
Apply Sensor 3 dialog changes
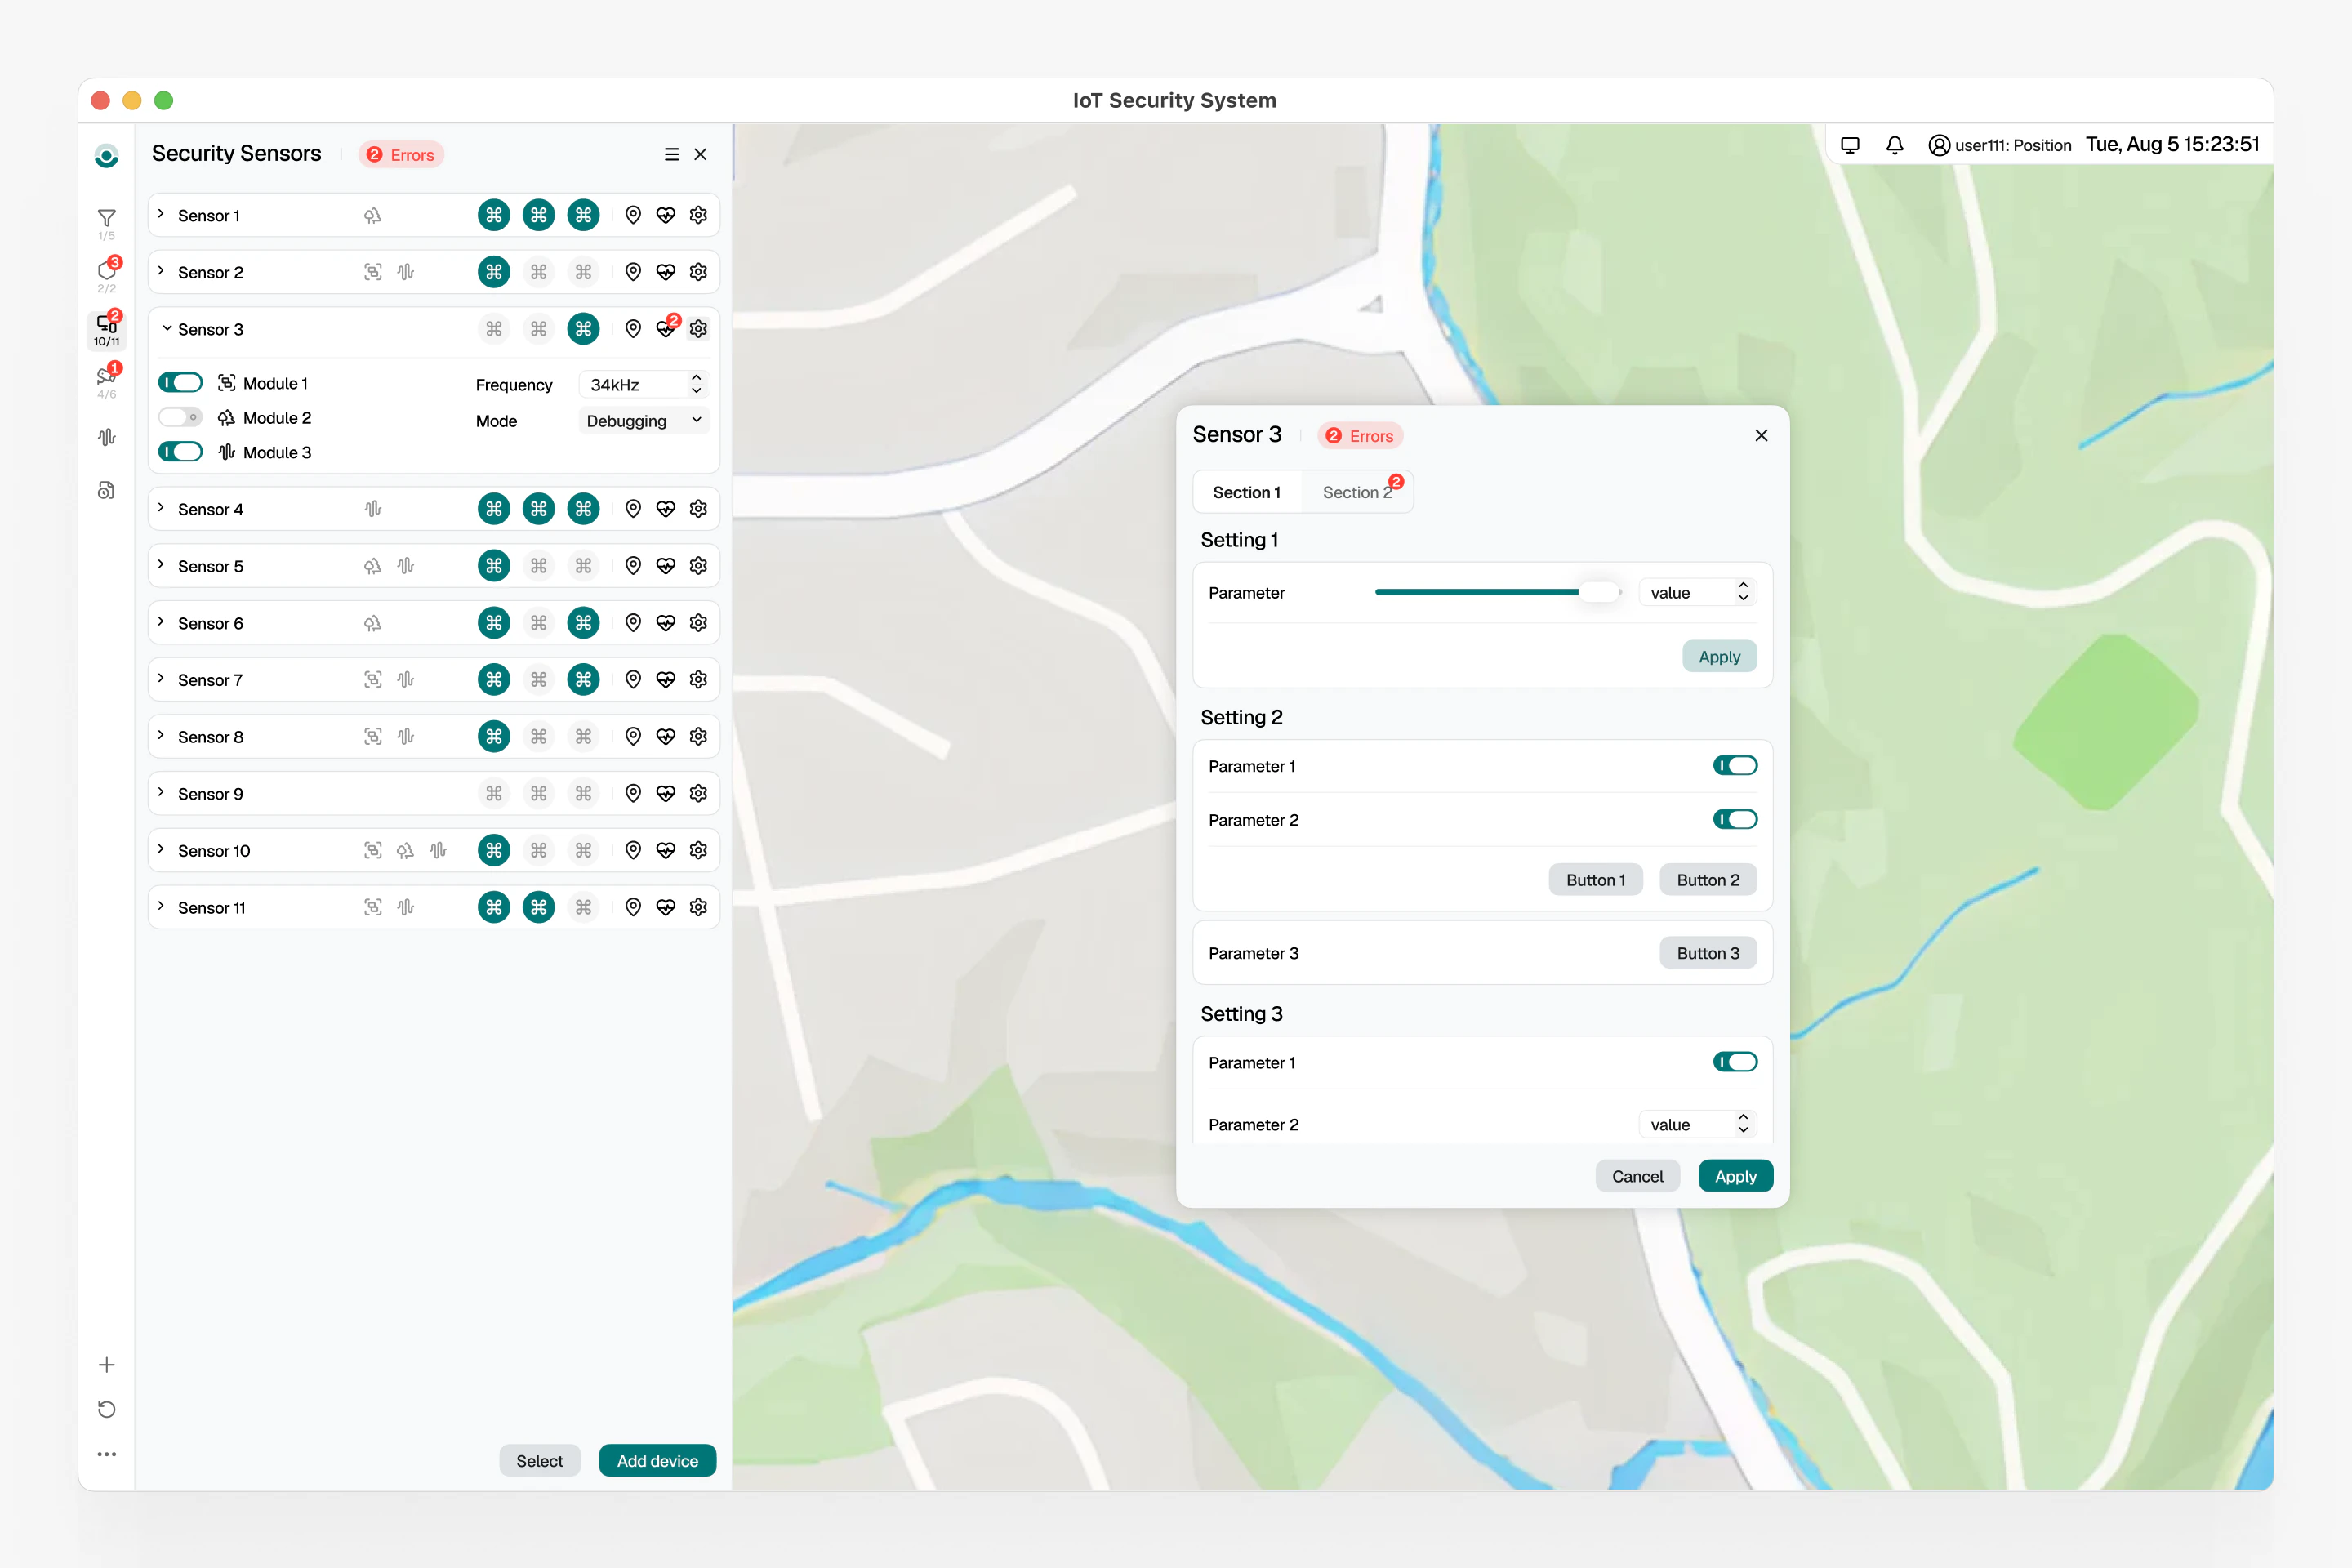[1735, 1177]
